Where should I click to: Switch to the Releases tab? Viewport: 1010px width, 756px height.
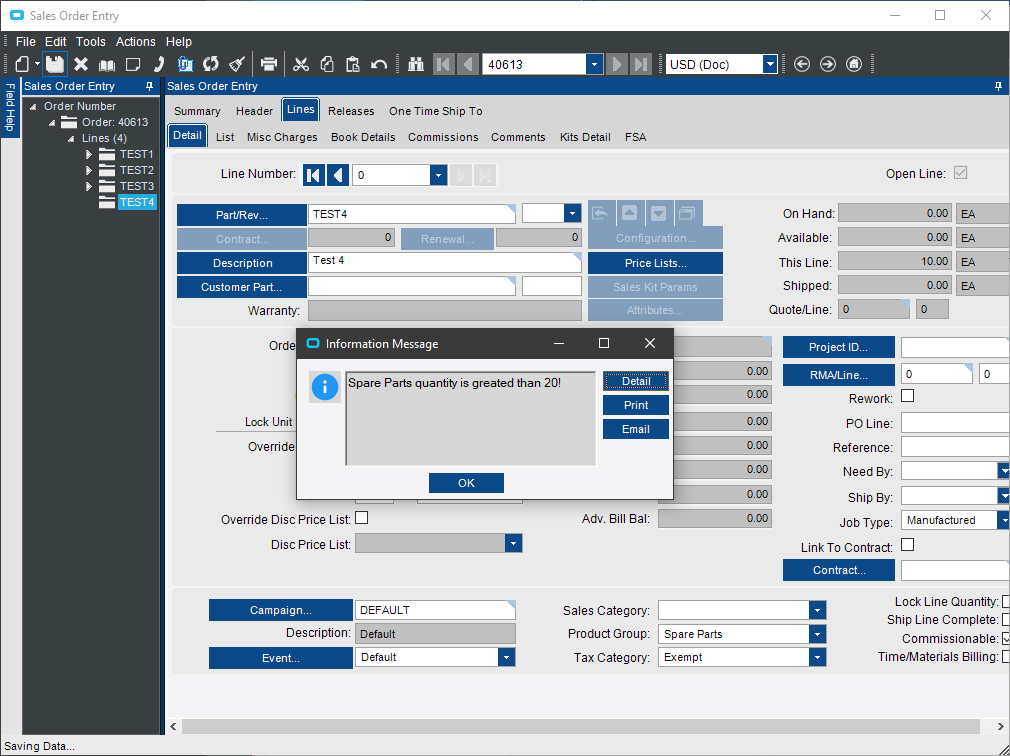click(351, 111)
